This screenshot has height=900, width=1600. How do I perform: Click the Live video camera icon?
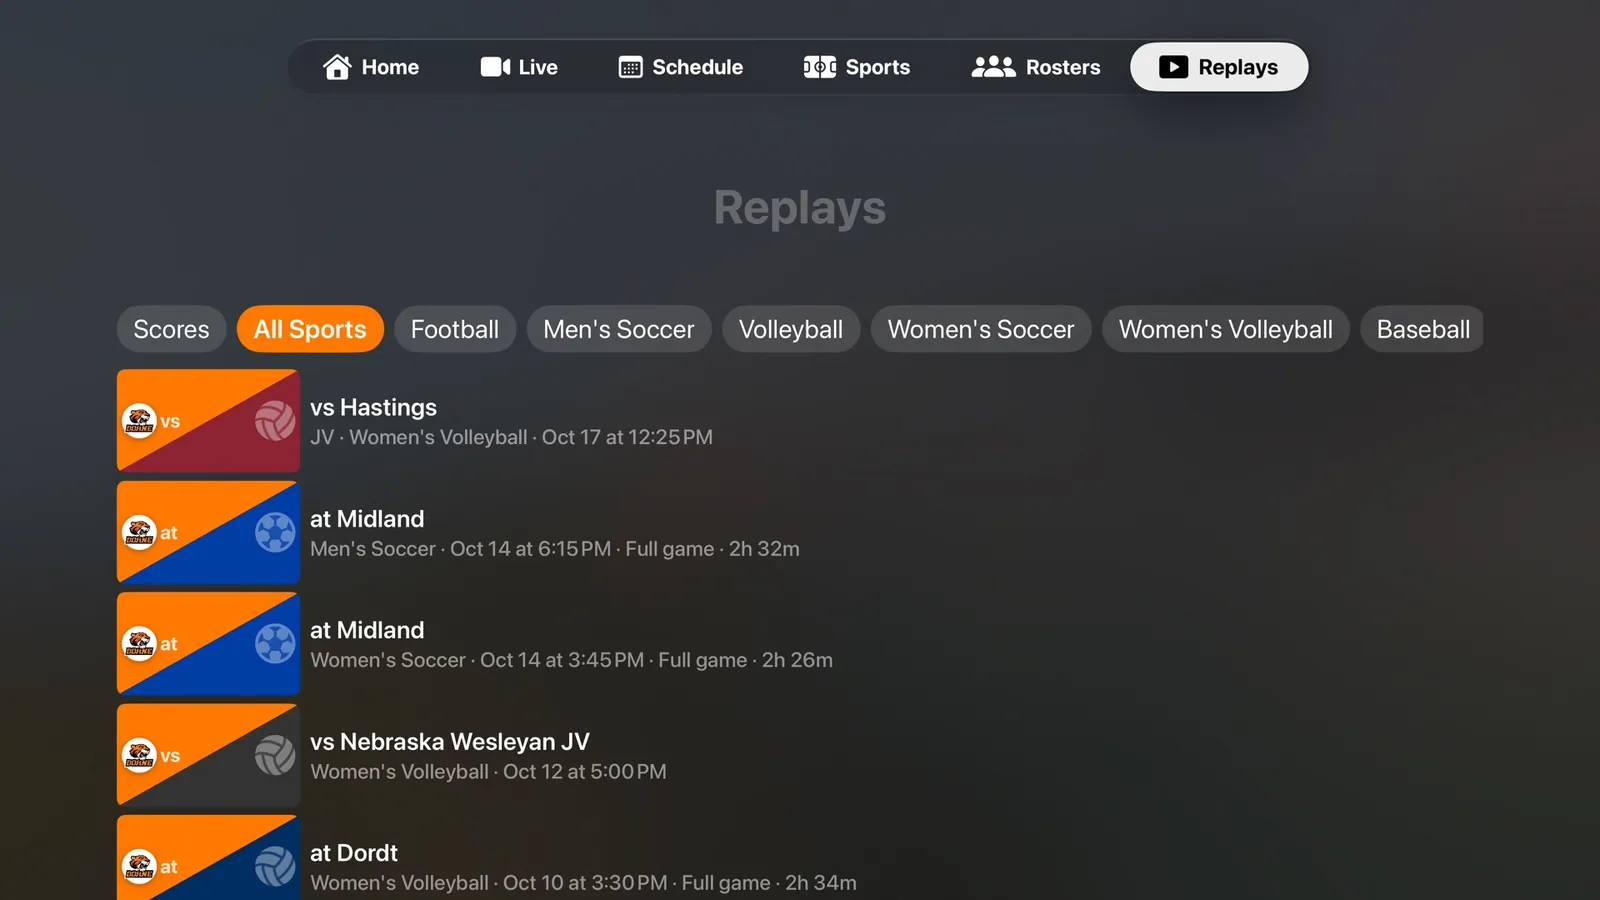[495, 67]
